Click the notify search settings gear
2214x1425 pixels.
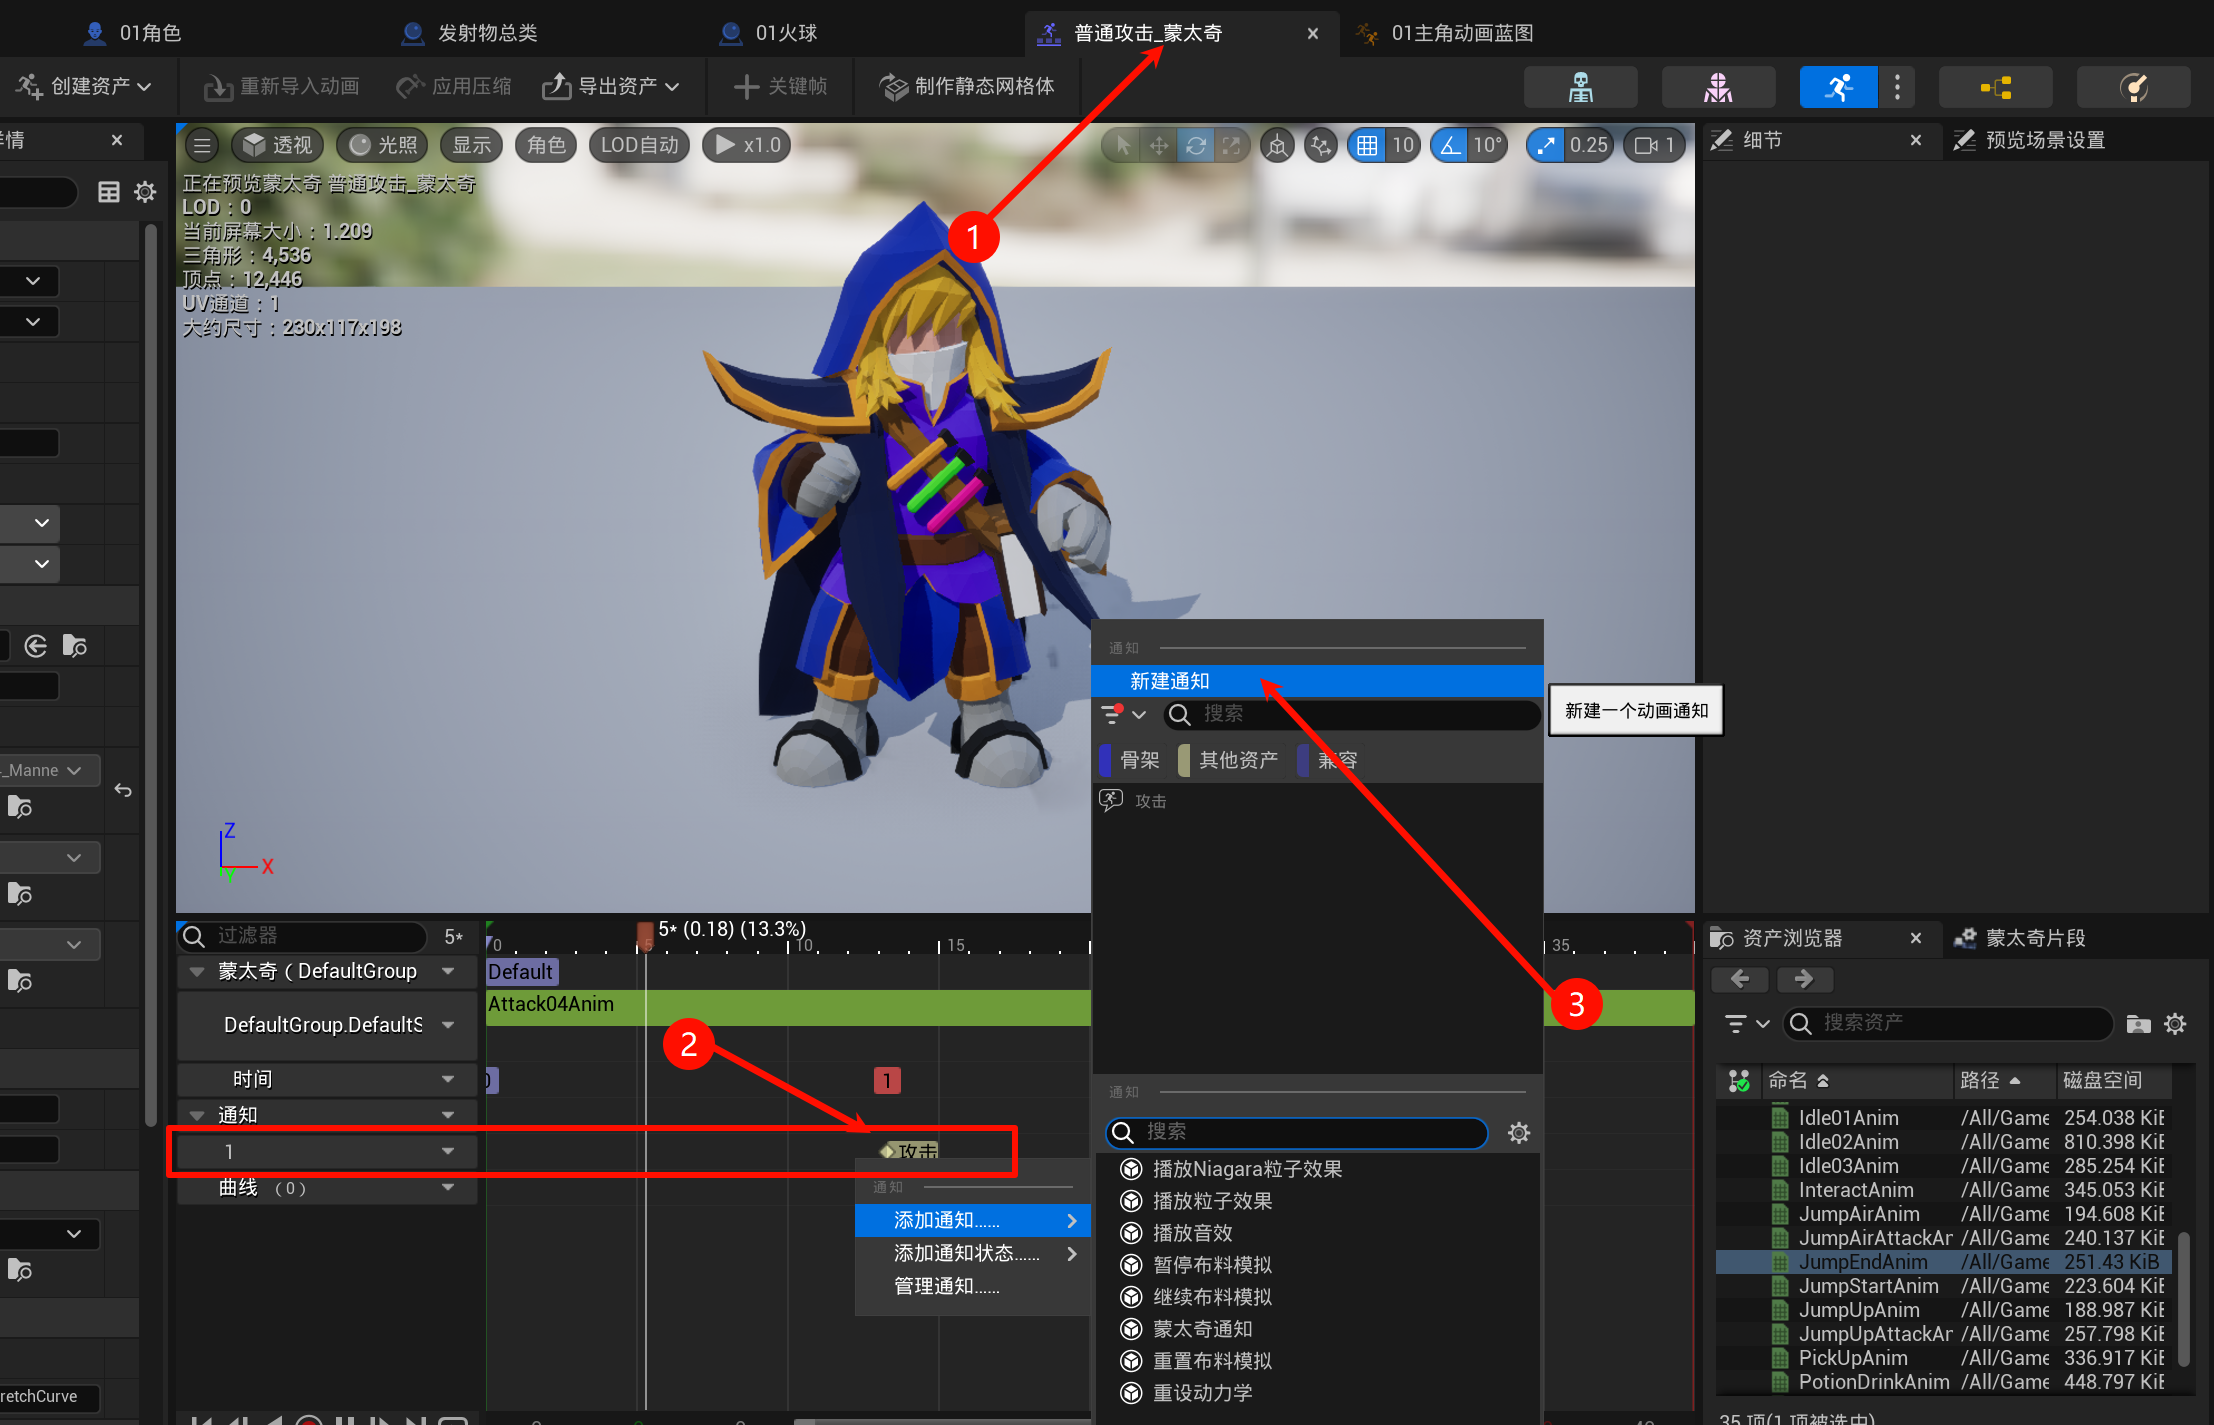point(1518,1132)
